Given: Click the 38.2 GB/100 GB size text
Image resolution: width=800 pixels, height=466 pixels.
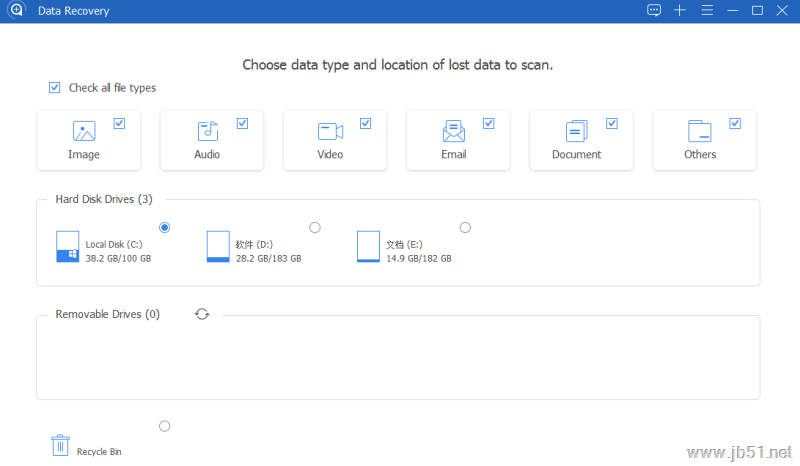Looking at the screenshot, I should coord(118,259).
